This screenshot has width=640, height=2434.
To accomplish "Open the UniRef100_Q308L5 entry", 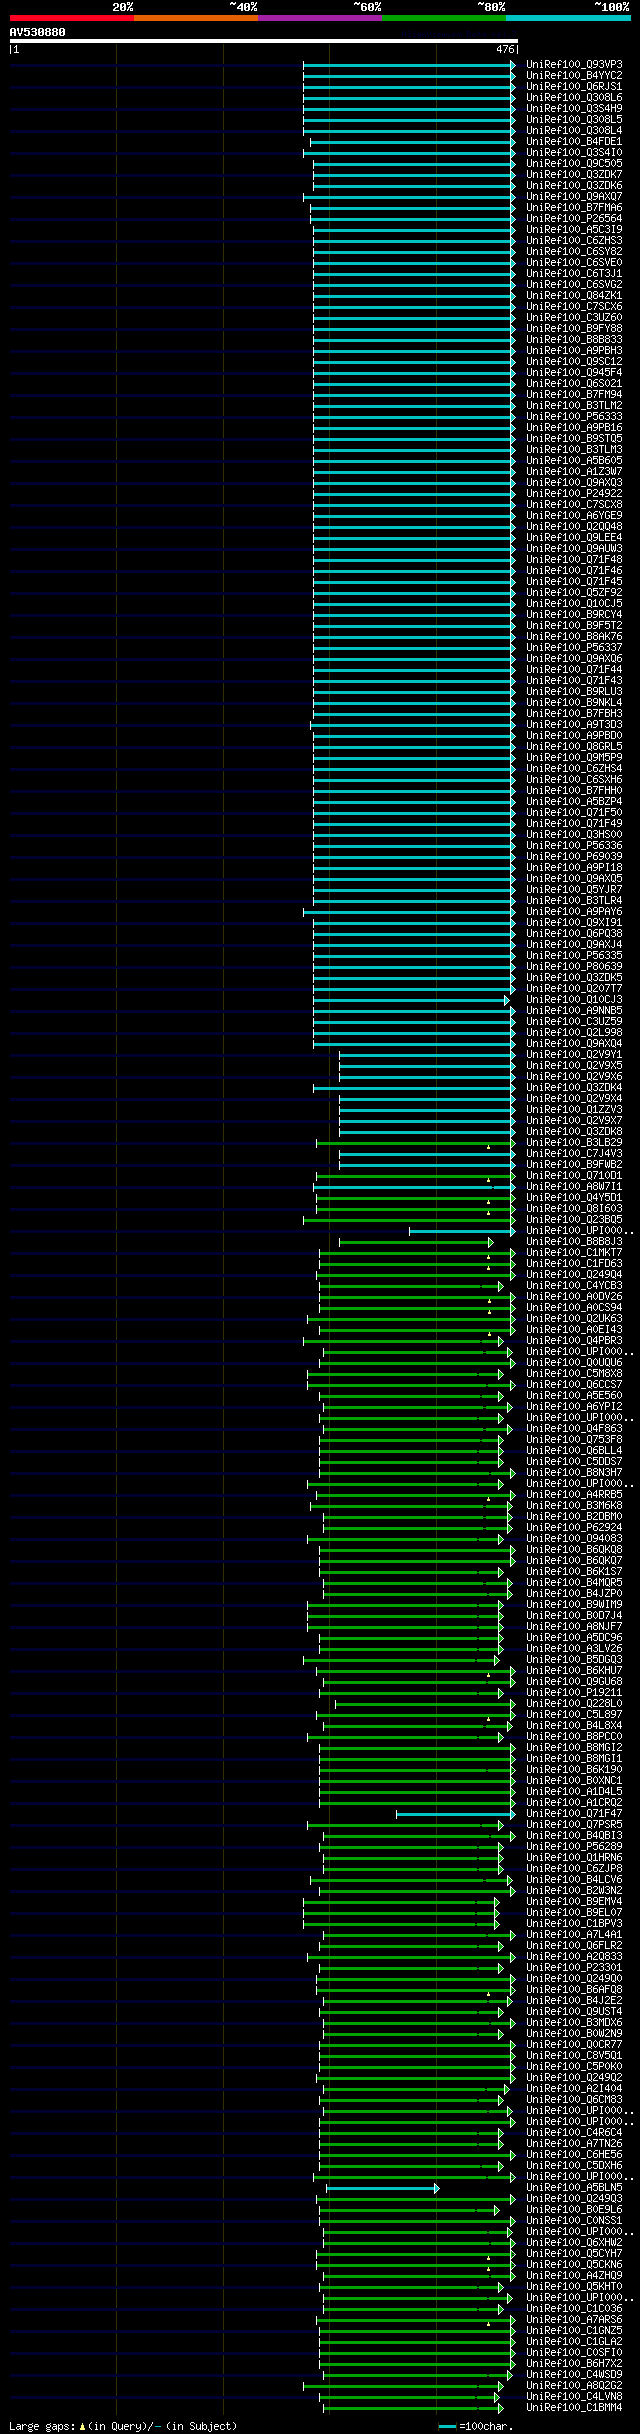I will 574,119.
